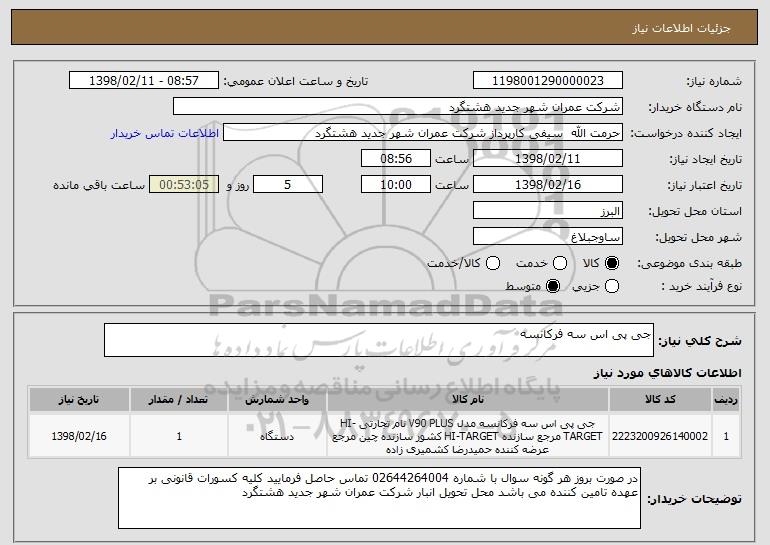The image size is (770, 545).
Task: Click the شماره نیاز field 1198001290000023
Action: coord(548,81)
